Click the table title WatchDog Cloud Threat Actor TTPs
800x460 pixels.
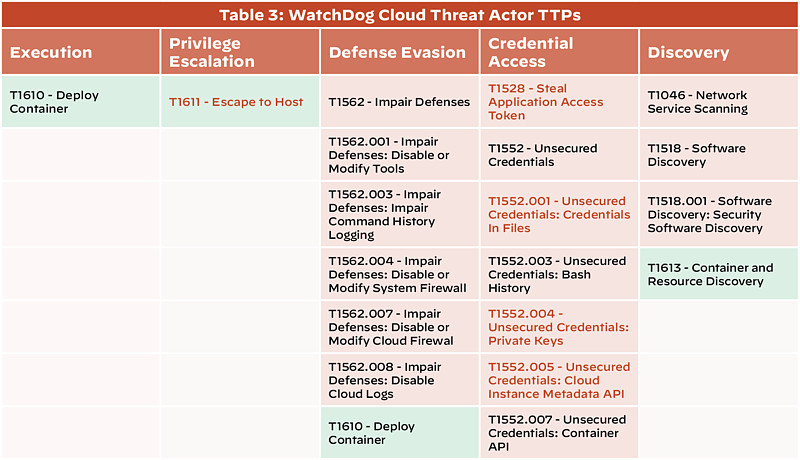(x=400, y=14)
